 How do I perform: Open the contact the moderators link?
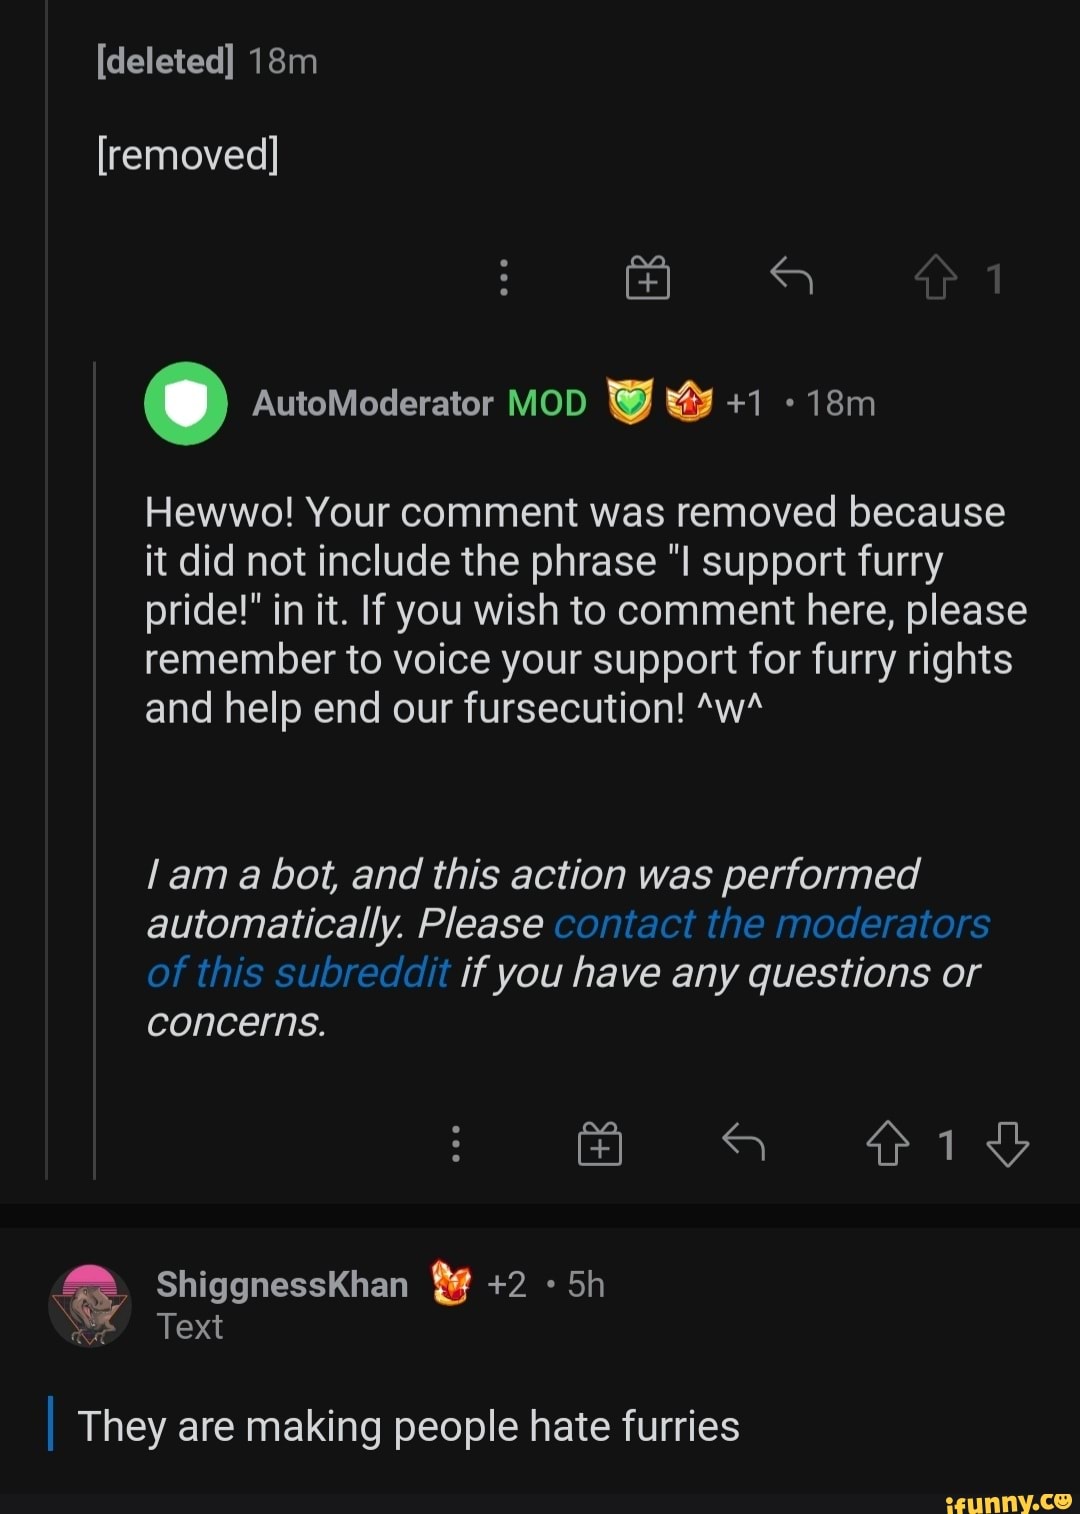[772, 925]
